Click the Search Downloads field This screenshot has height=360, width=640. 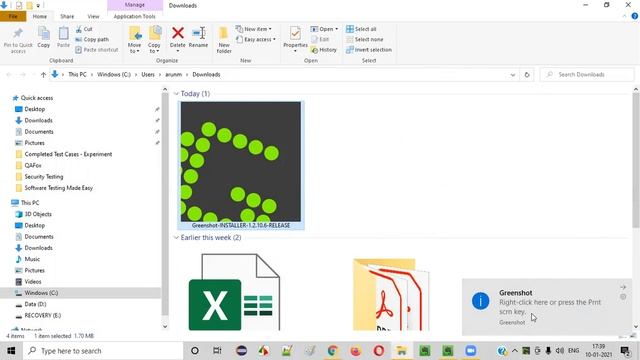pyautogui.click(x=587, y=75)
